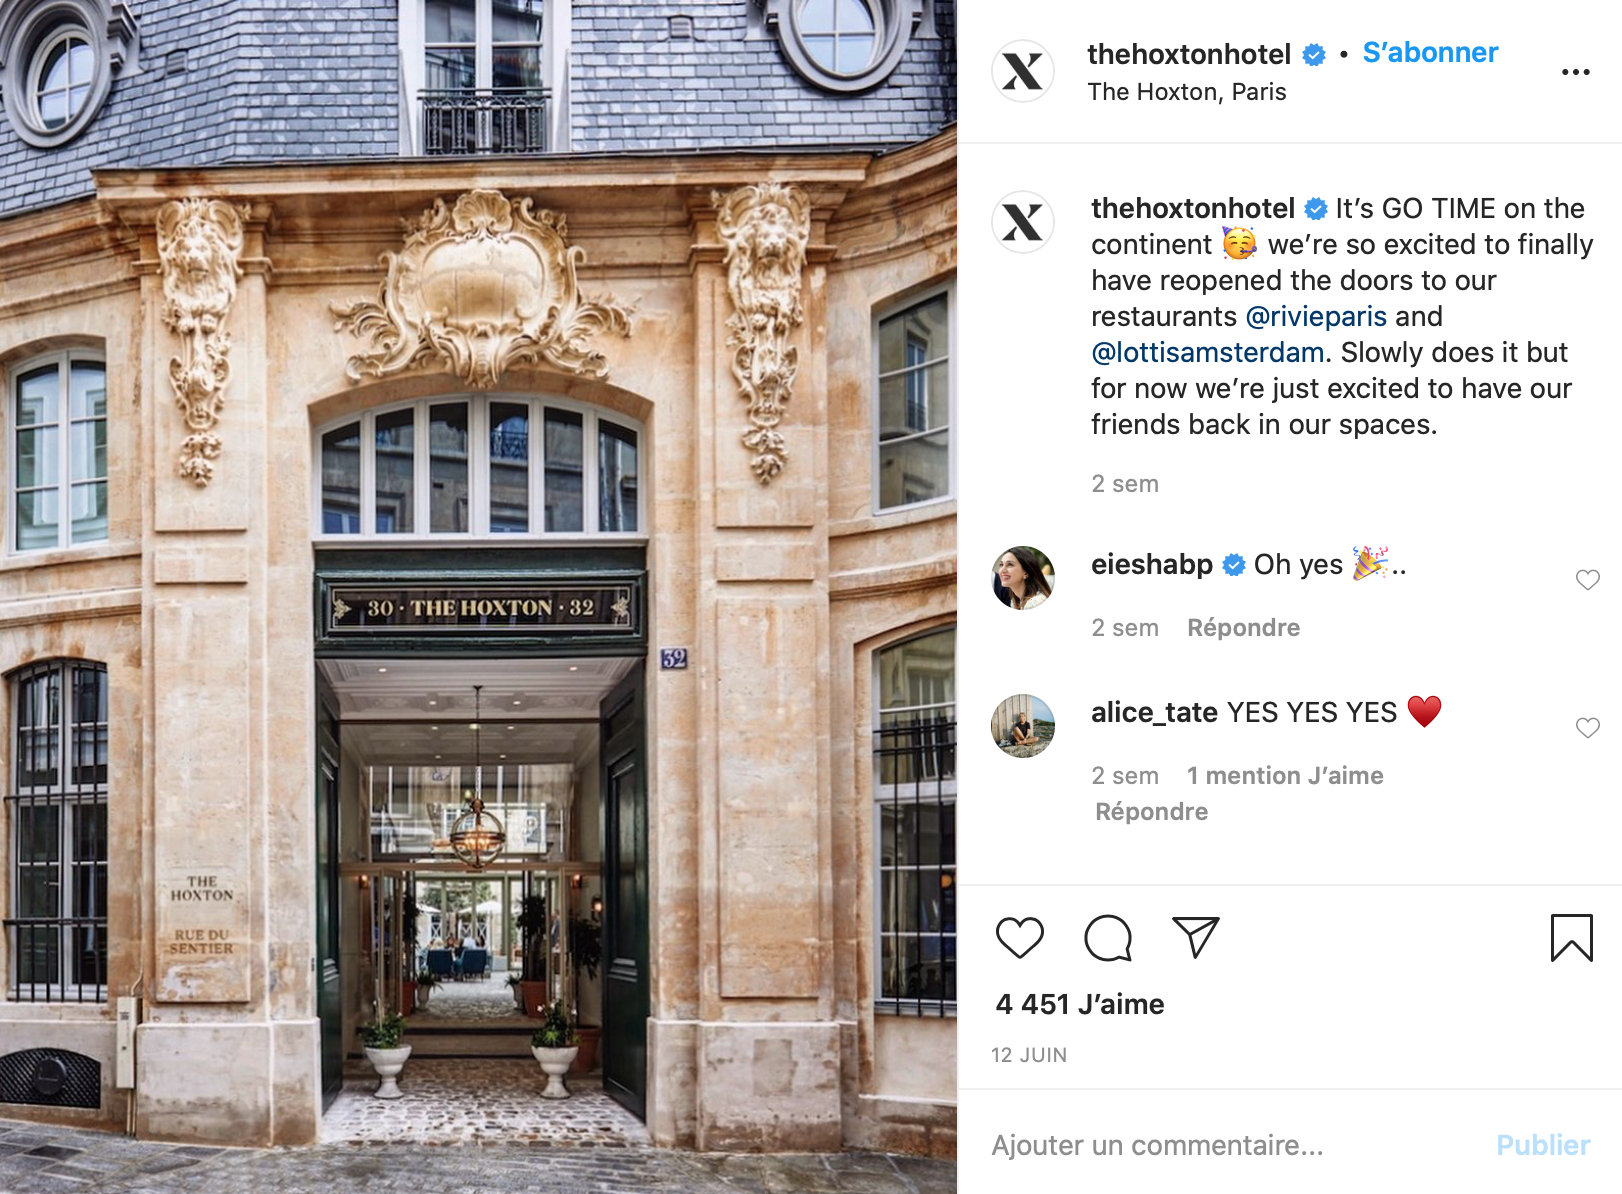
Task: Open the Hoxton entrance photo
Action: (x=478, y=597)
